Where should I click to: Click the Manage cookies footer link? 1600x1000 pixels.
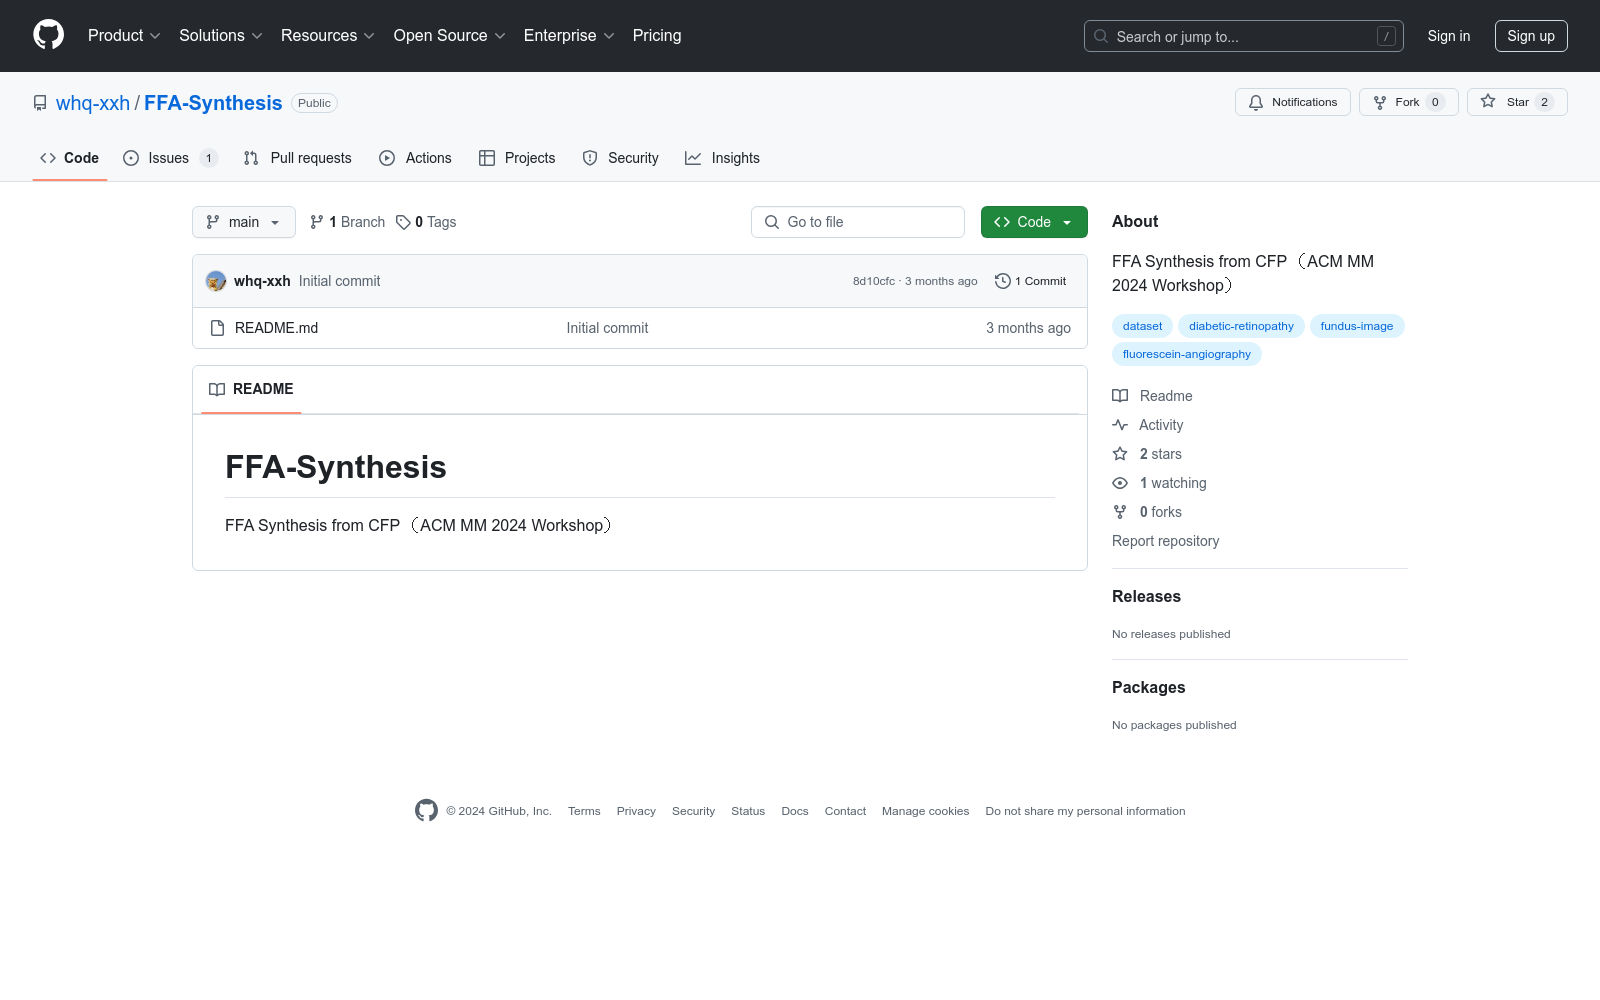tap(926, 811)
